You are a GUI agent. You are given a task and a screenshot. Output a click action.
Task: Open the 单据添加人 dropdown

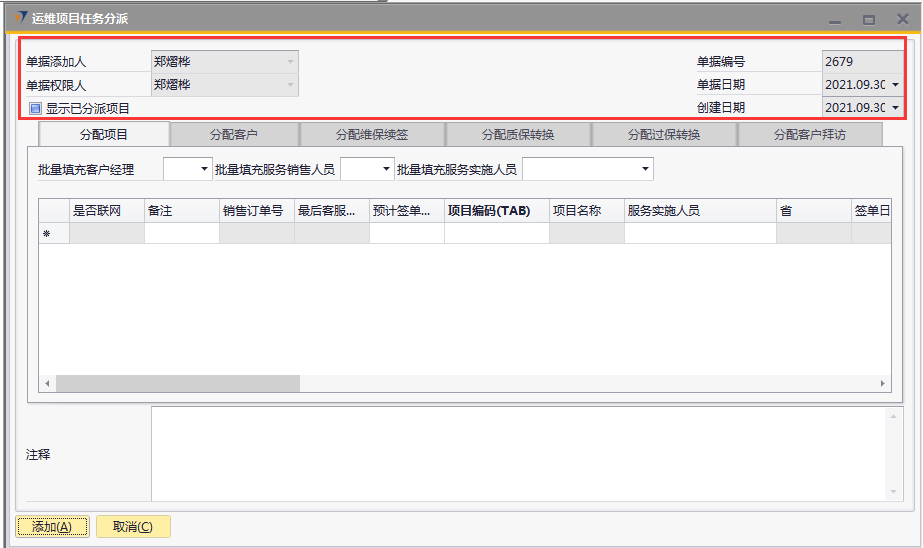pos(290,62)
